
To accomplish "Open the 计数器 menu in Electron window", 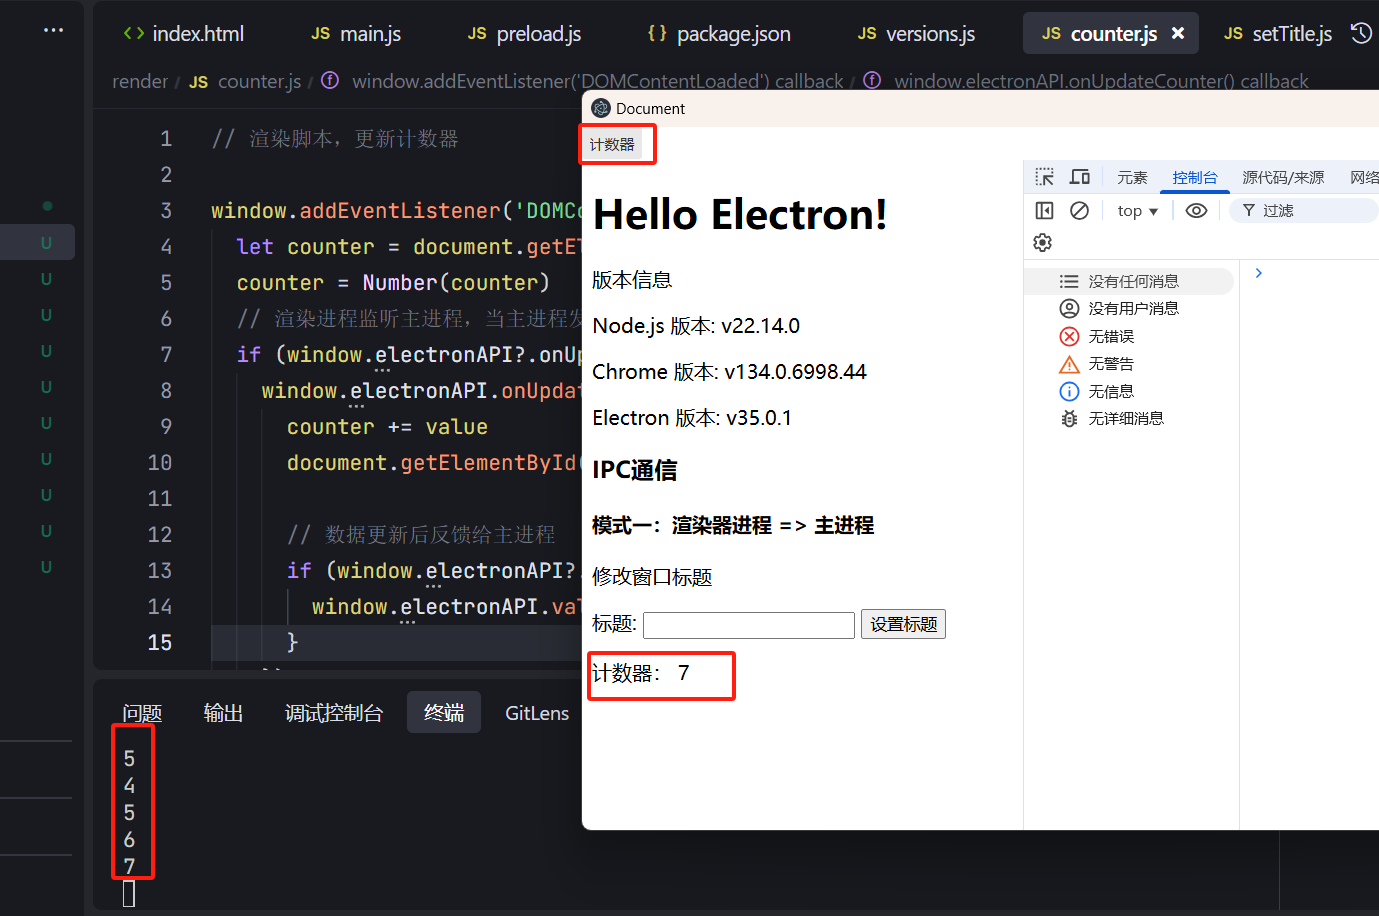I will (612, 145).
